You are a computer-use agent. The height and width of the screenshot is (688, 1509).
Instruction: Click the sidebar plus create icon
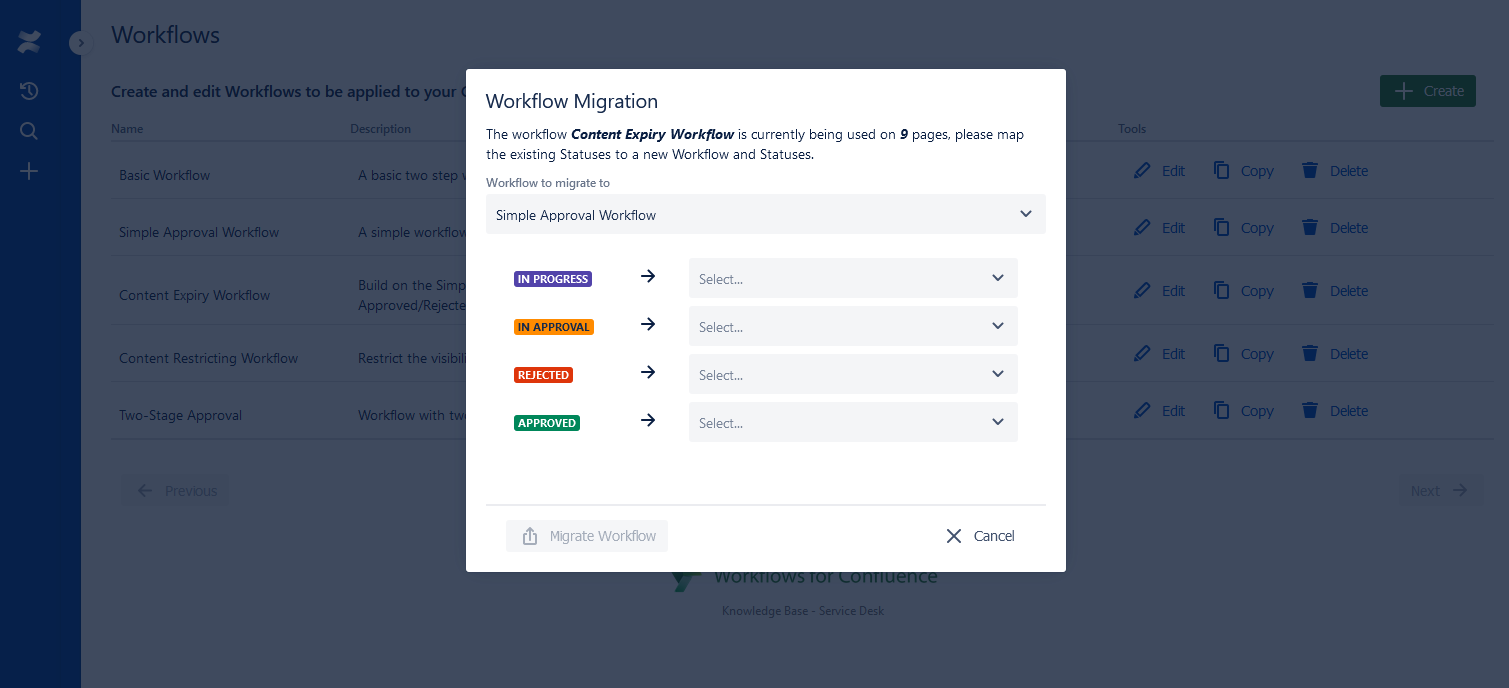29,171
